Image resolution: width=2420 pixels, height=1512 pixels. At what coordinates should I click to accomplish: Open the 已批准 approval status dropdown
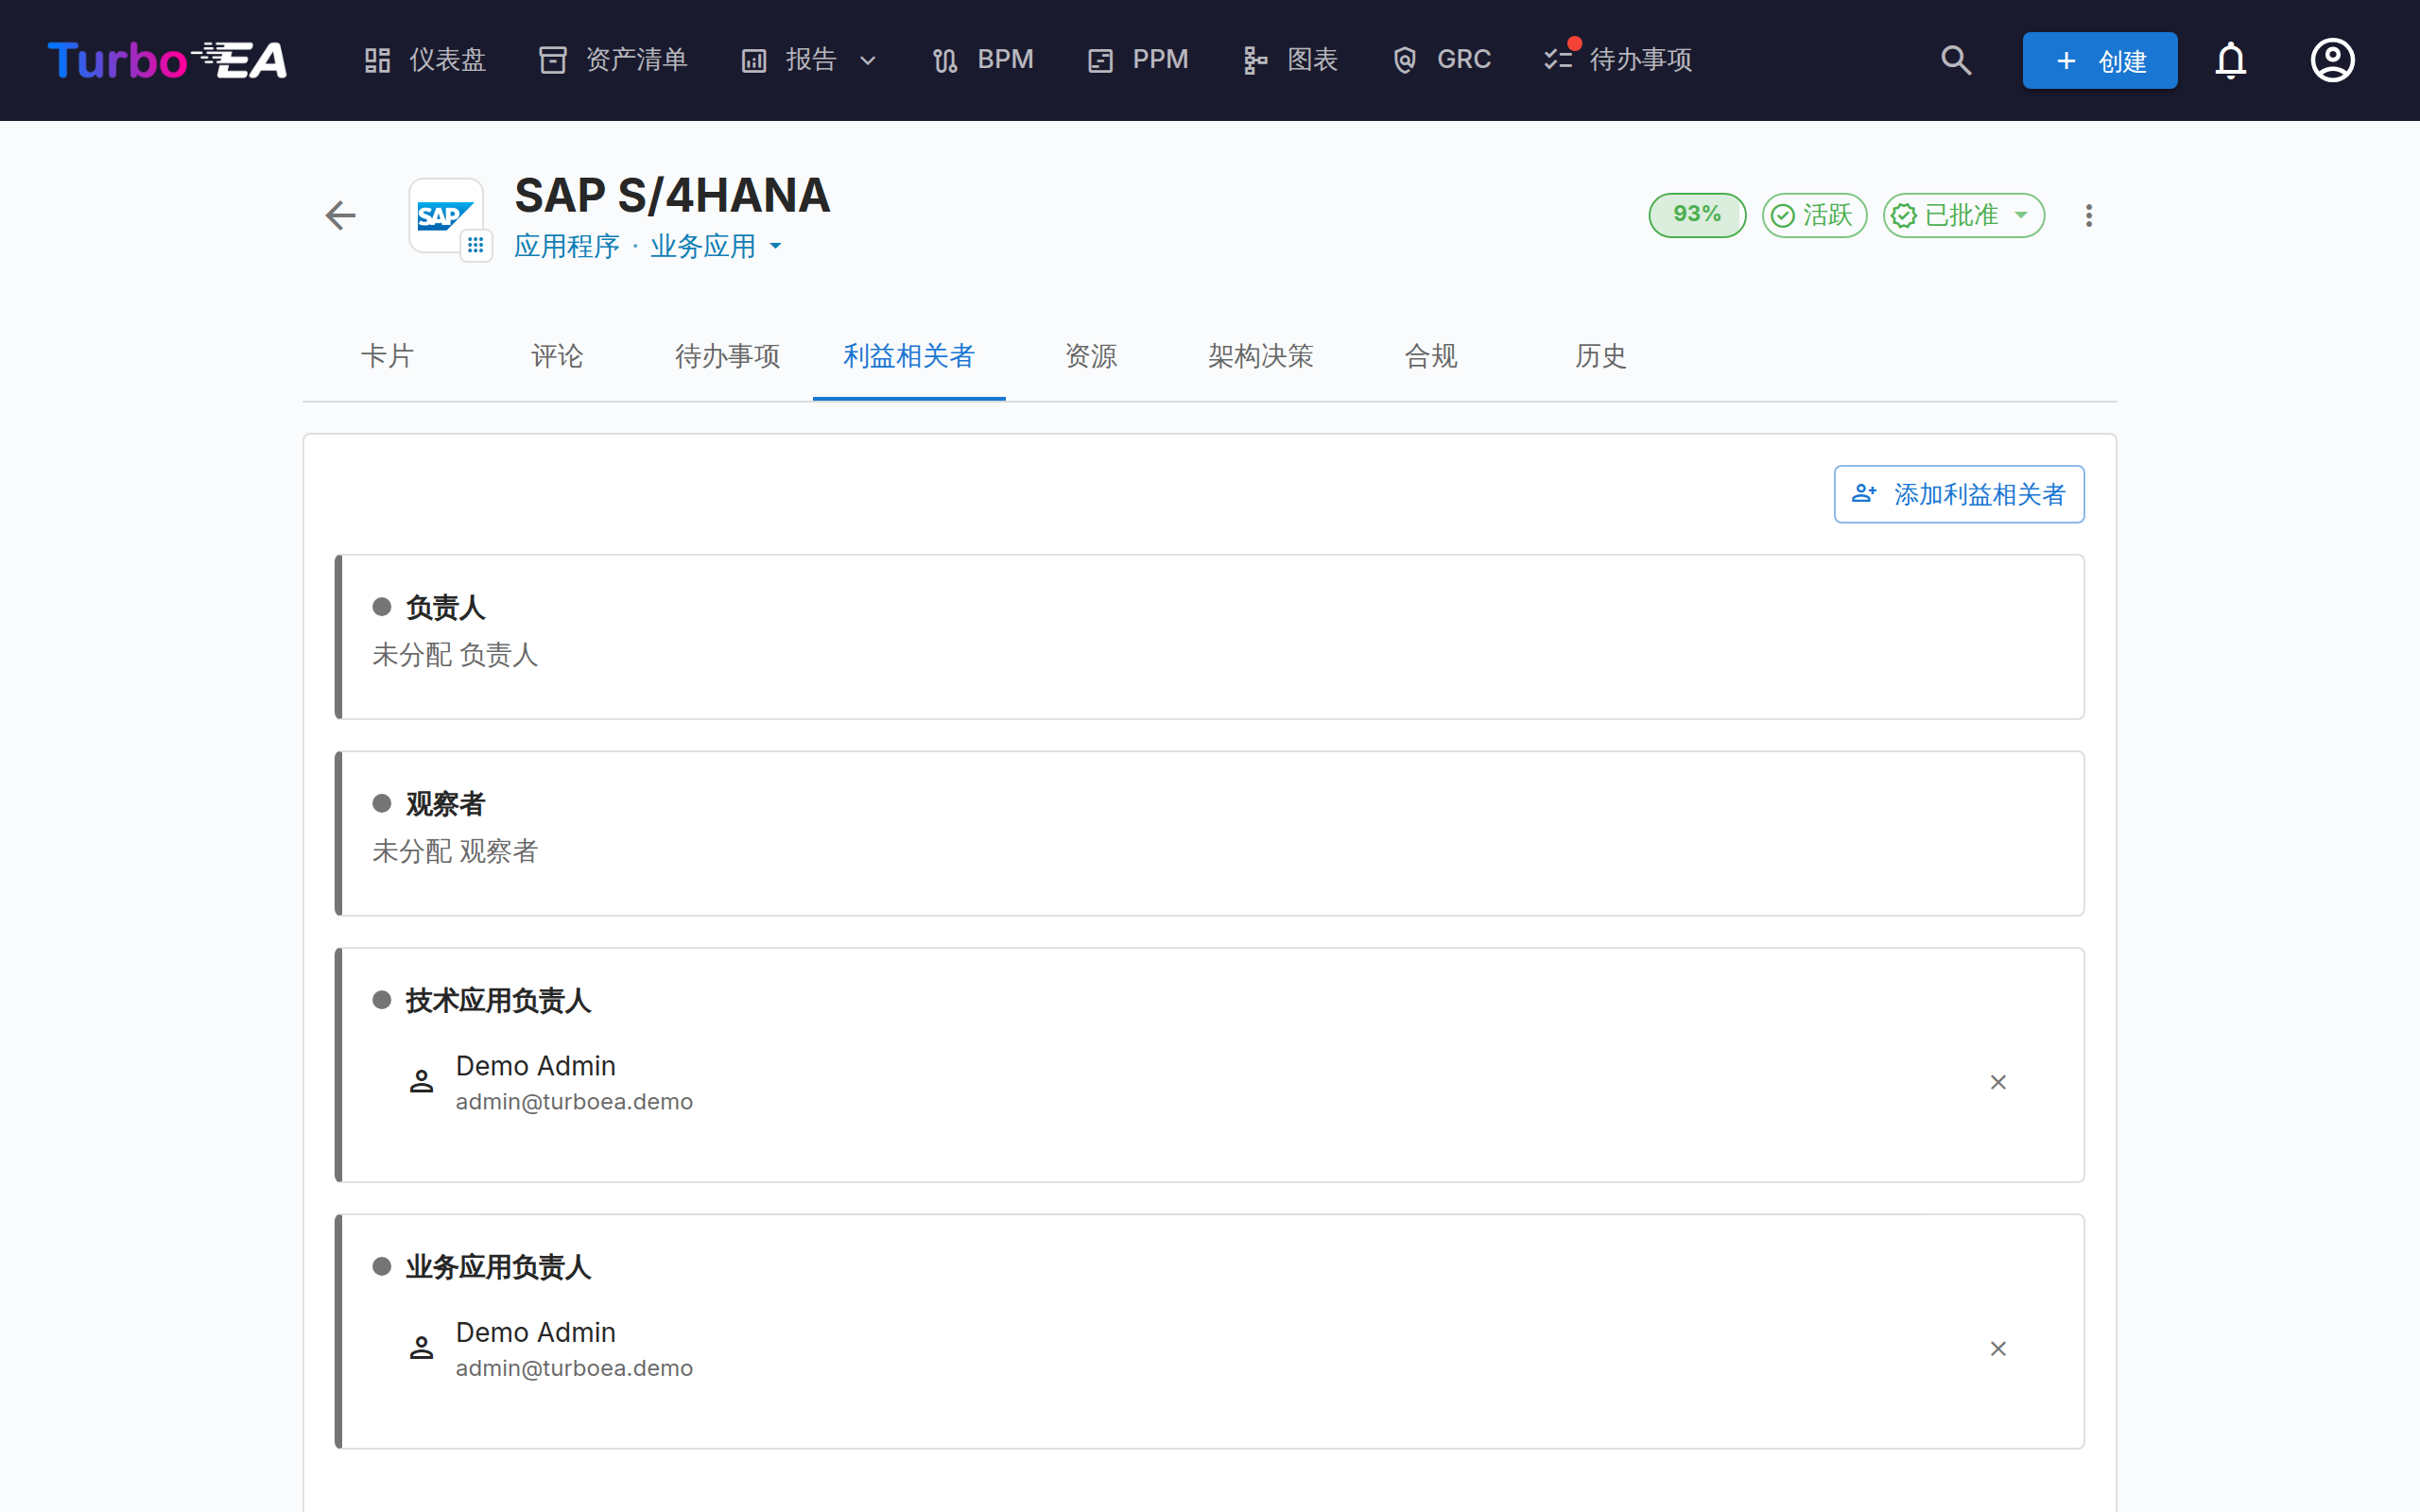(x=1963, y=215)
